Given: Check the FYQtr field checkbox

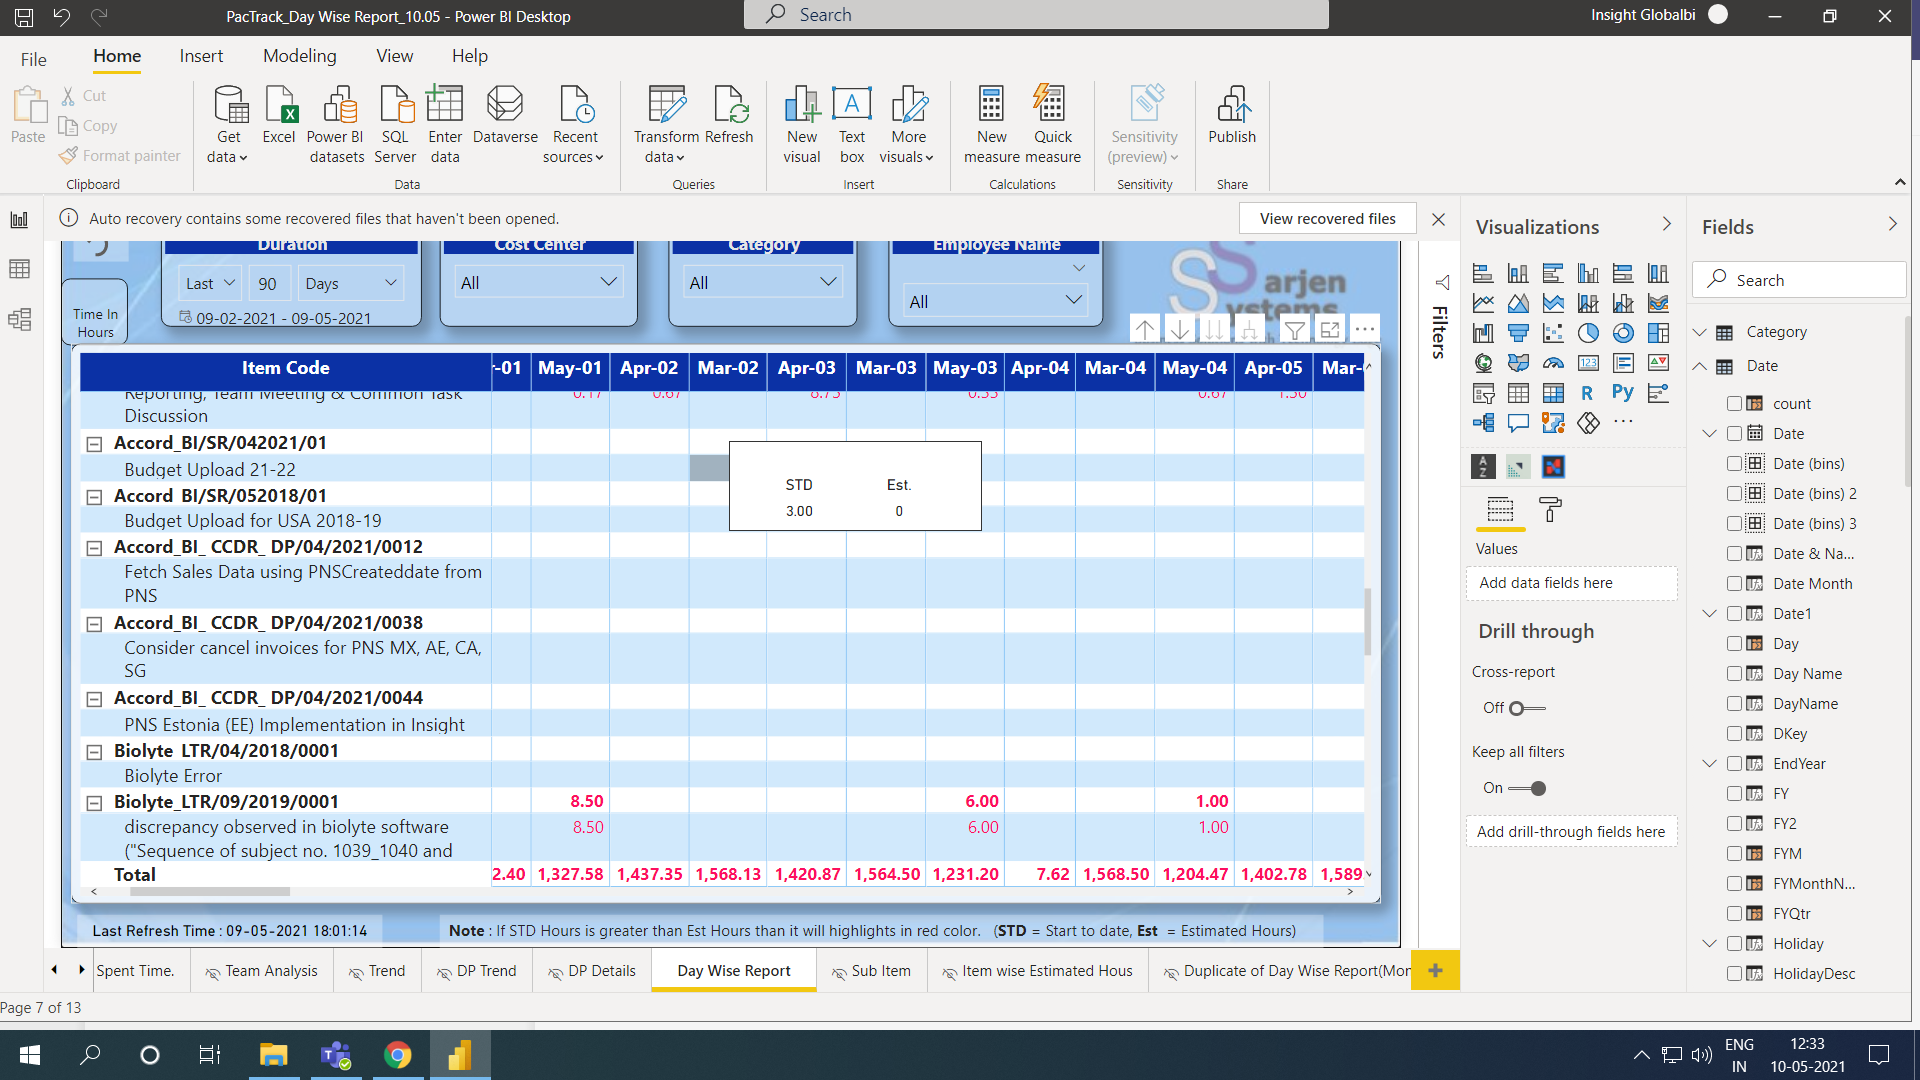Looking at the screenshot, I should coord(1735,913).
